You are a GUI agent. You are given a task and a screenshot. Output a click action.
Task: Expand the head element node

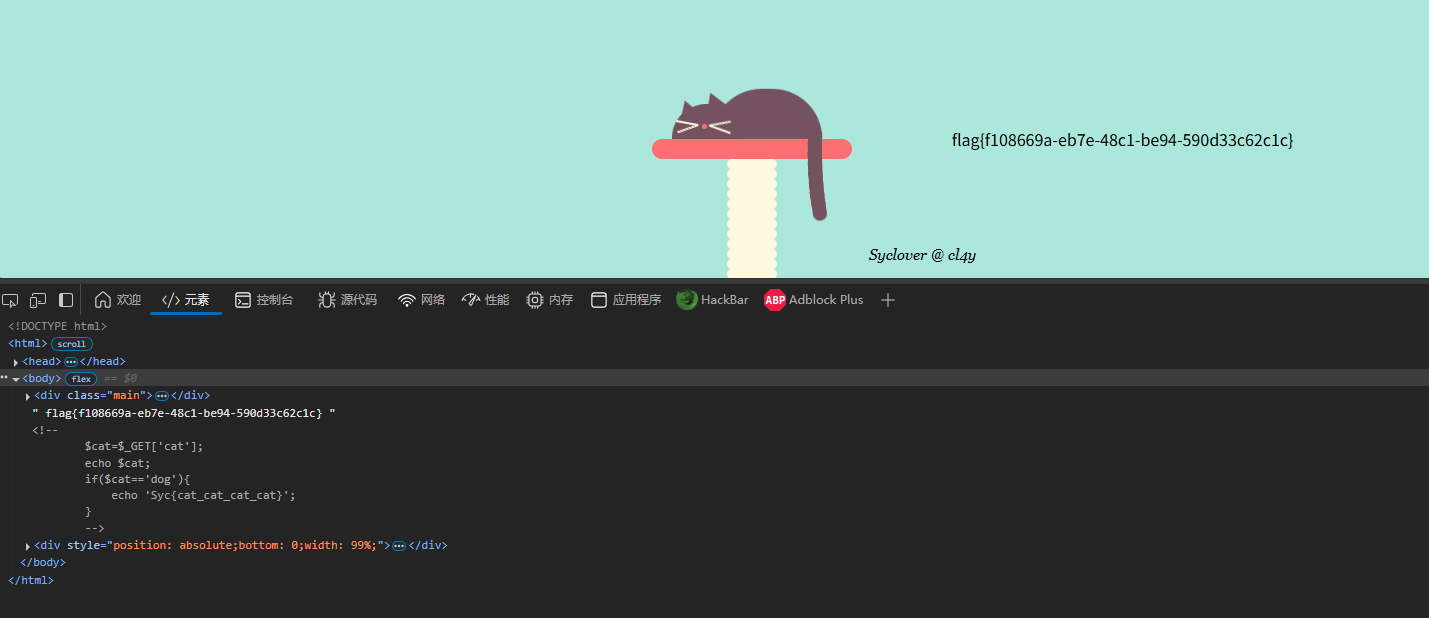coord(16,362)
